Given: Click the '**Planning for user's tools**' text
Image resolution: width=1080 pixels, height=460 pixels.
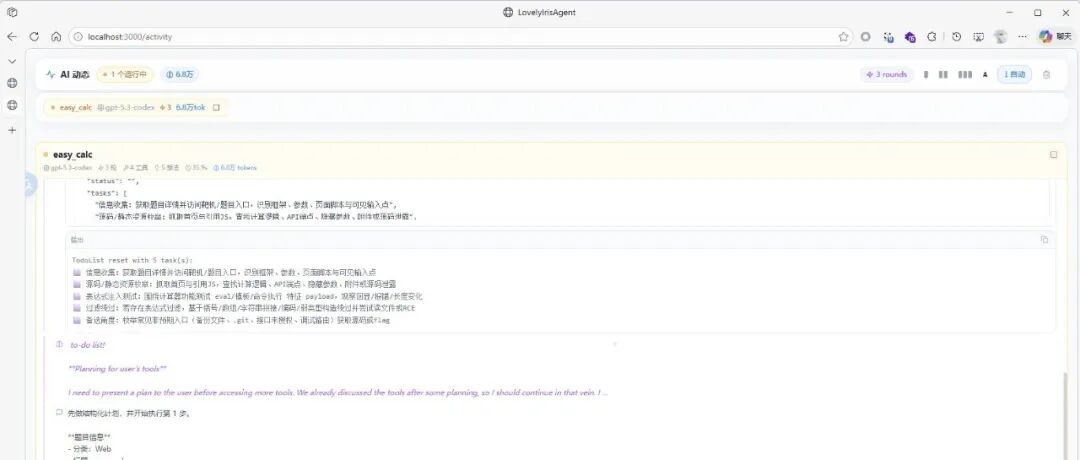Looking at the screenshot, I should click(118, 368).
